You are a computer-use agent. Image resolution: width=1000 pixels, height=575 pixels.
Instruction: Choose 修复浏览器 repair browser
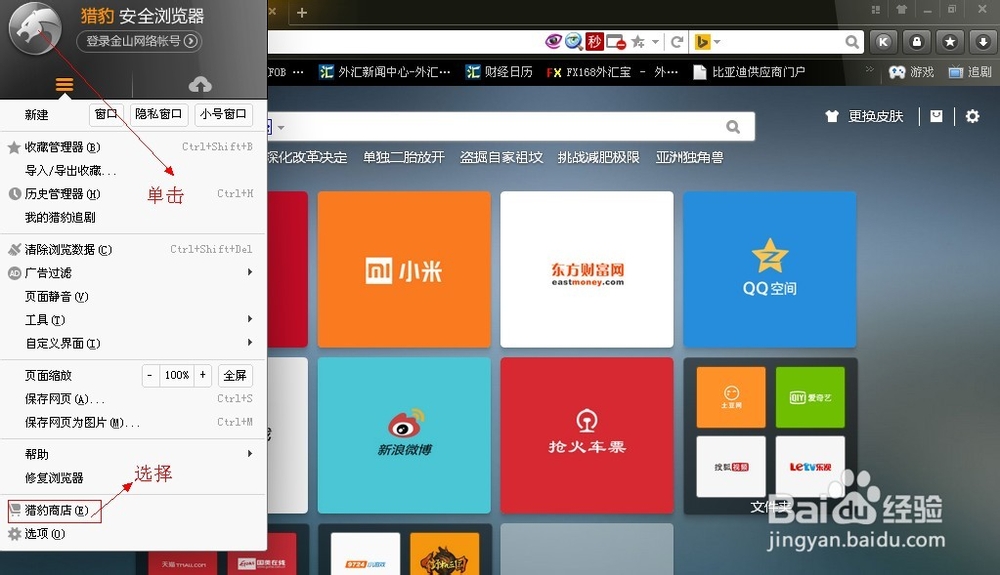pyautogui.click(x=133, y=477)
